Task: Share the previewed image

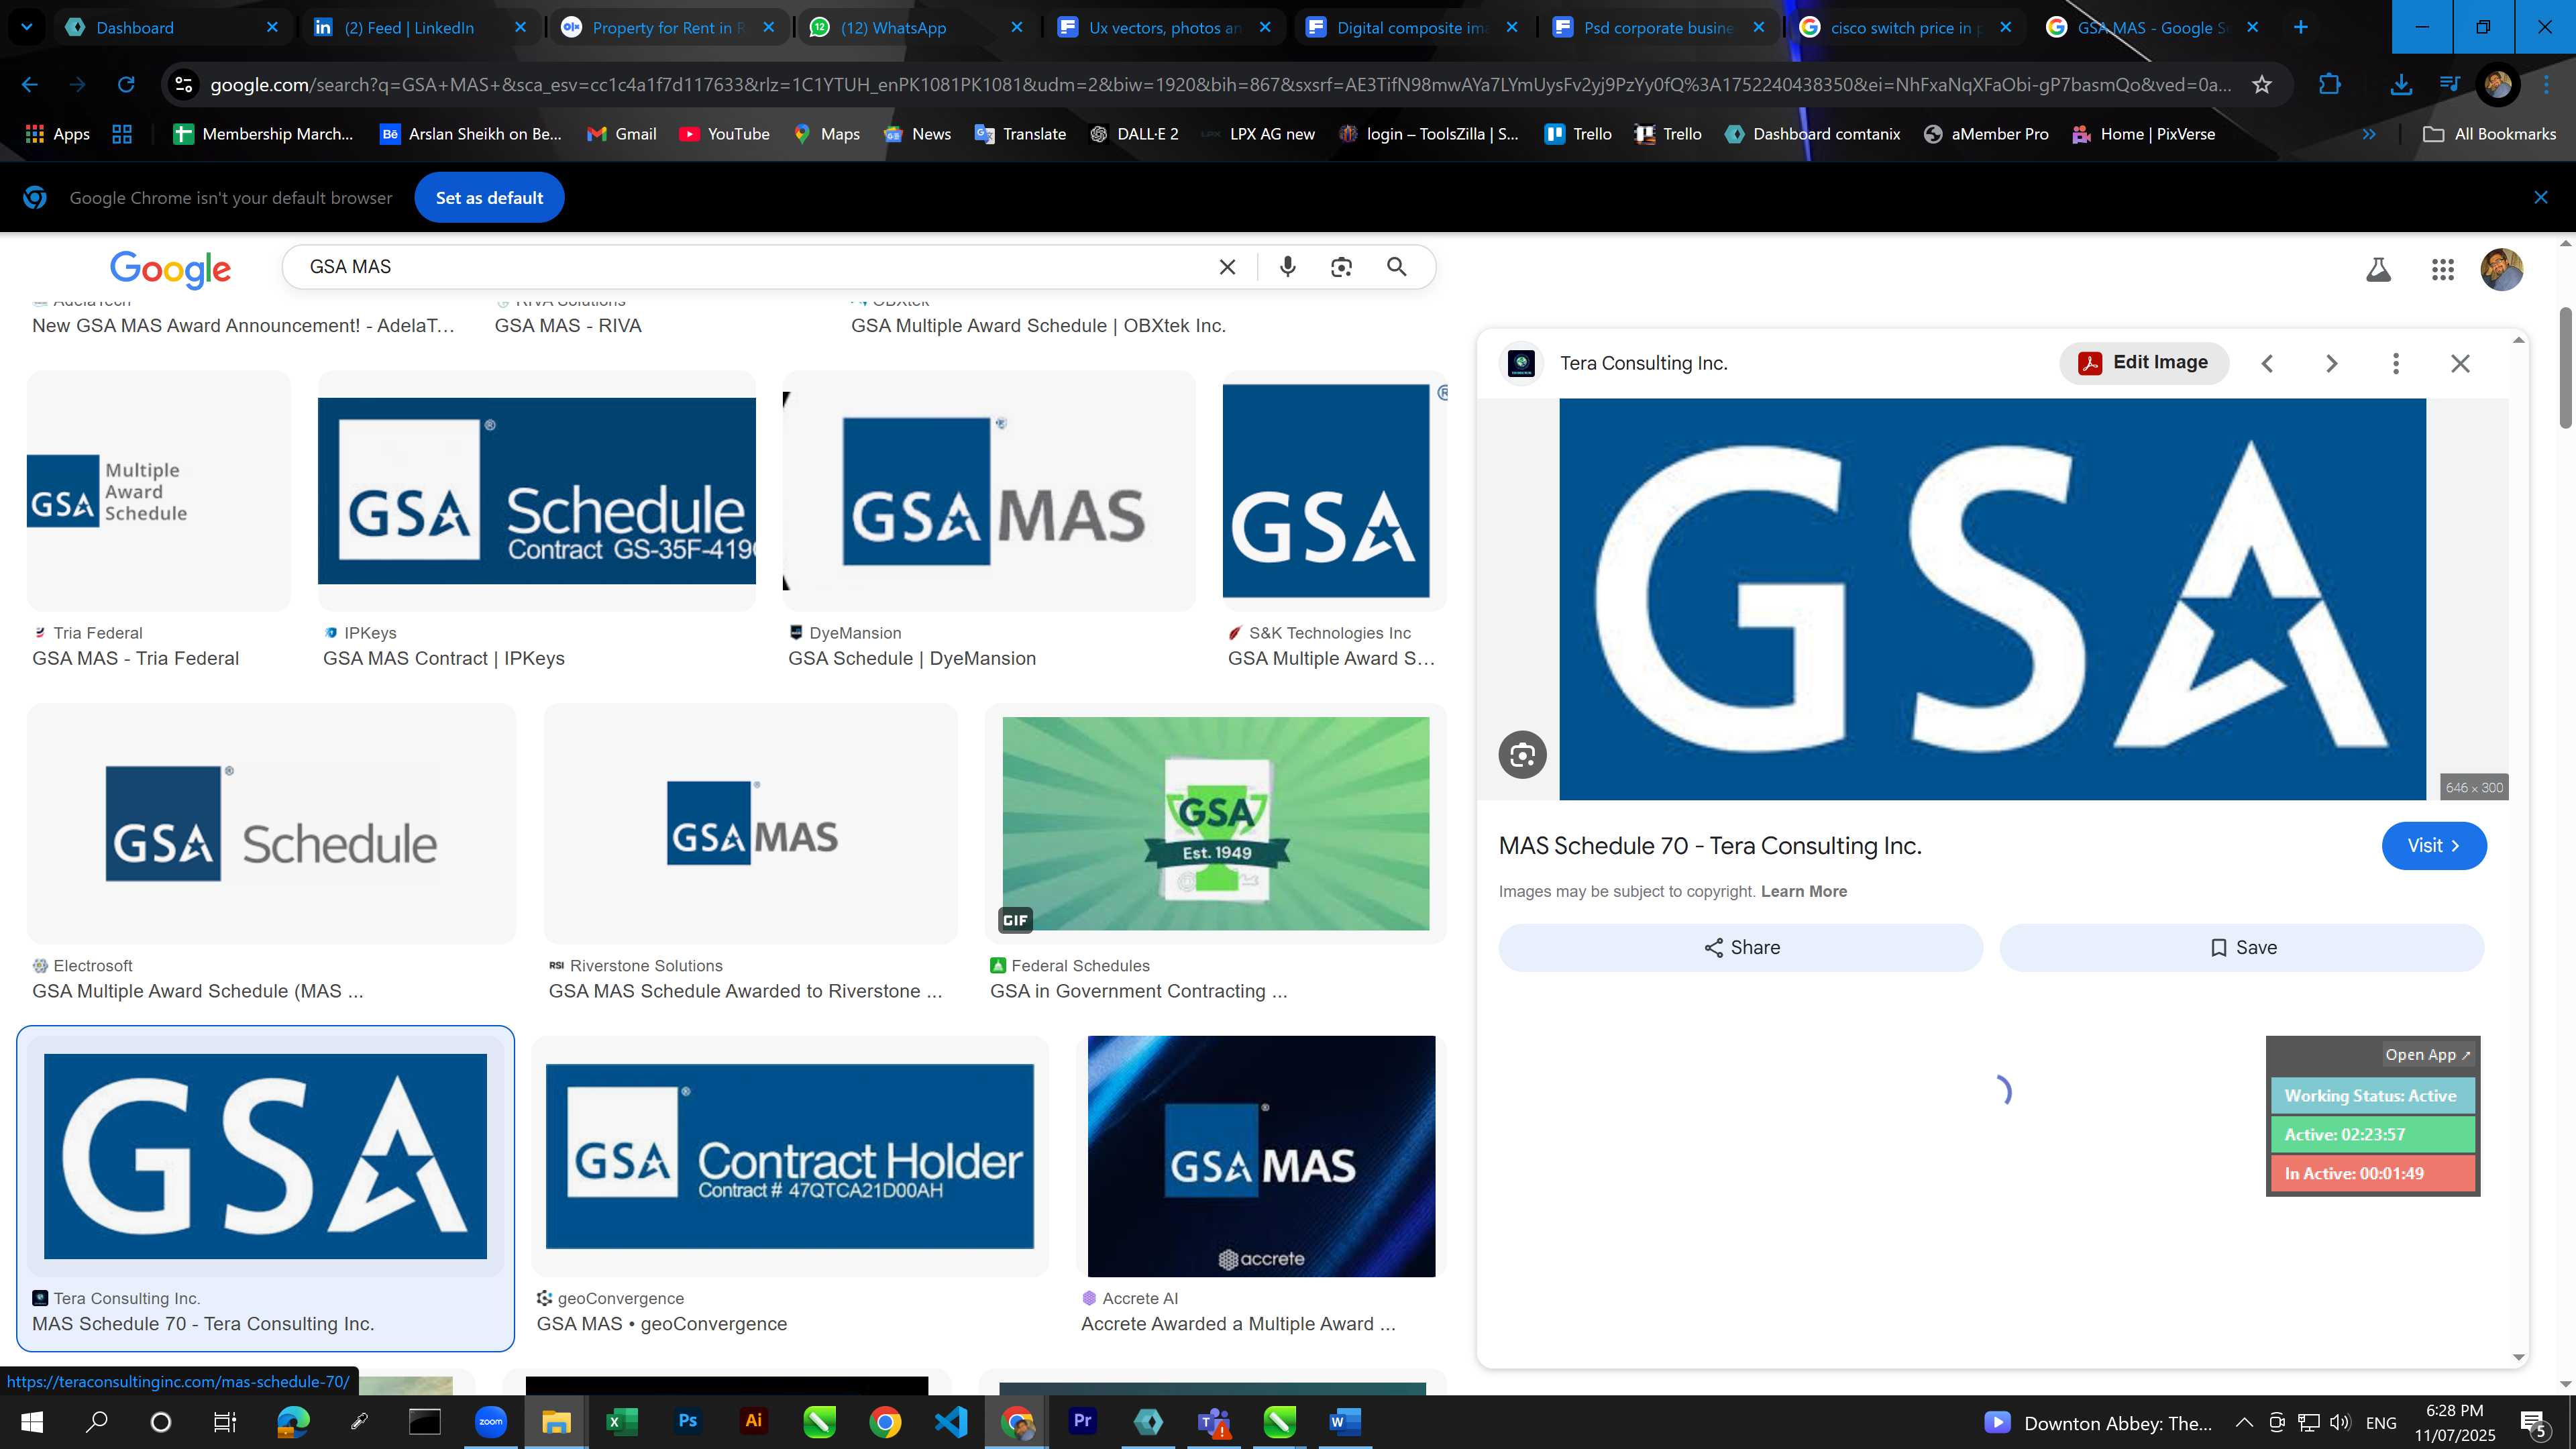Action: [x=1740, y=948]
